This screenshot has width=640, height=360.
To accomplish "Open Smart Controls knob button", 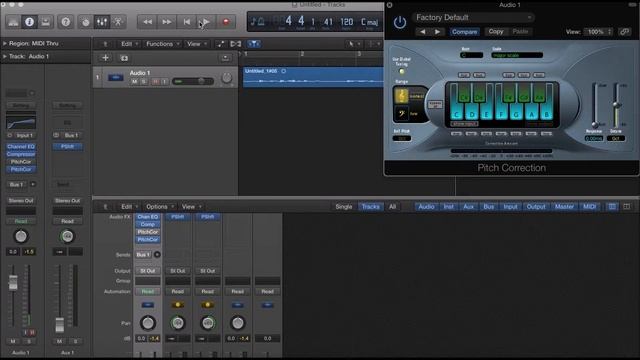I will [85, 22].
